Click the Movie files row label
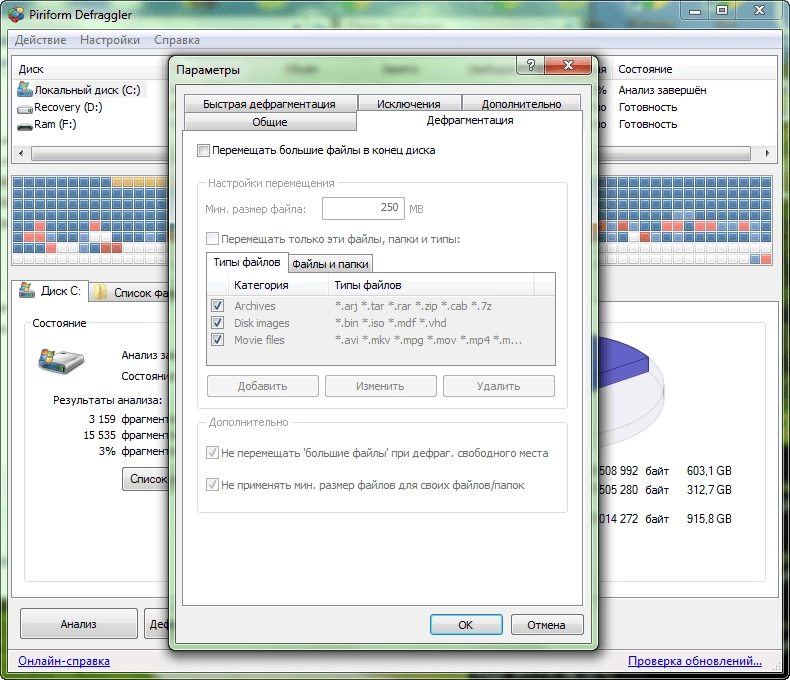Screen dimensions: 790x680 (259, 340)
